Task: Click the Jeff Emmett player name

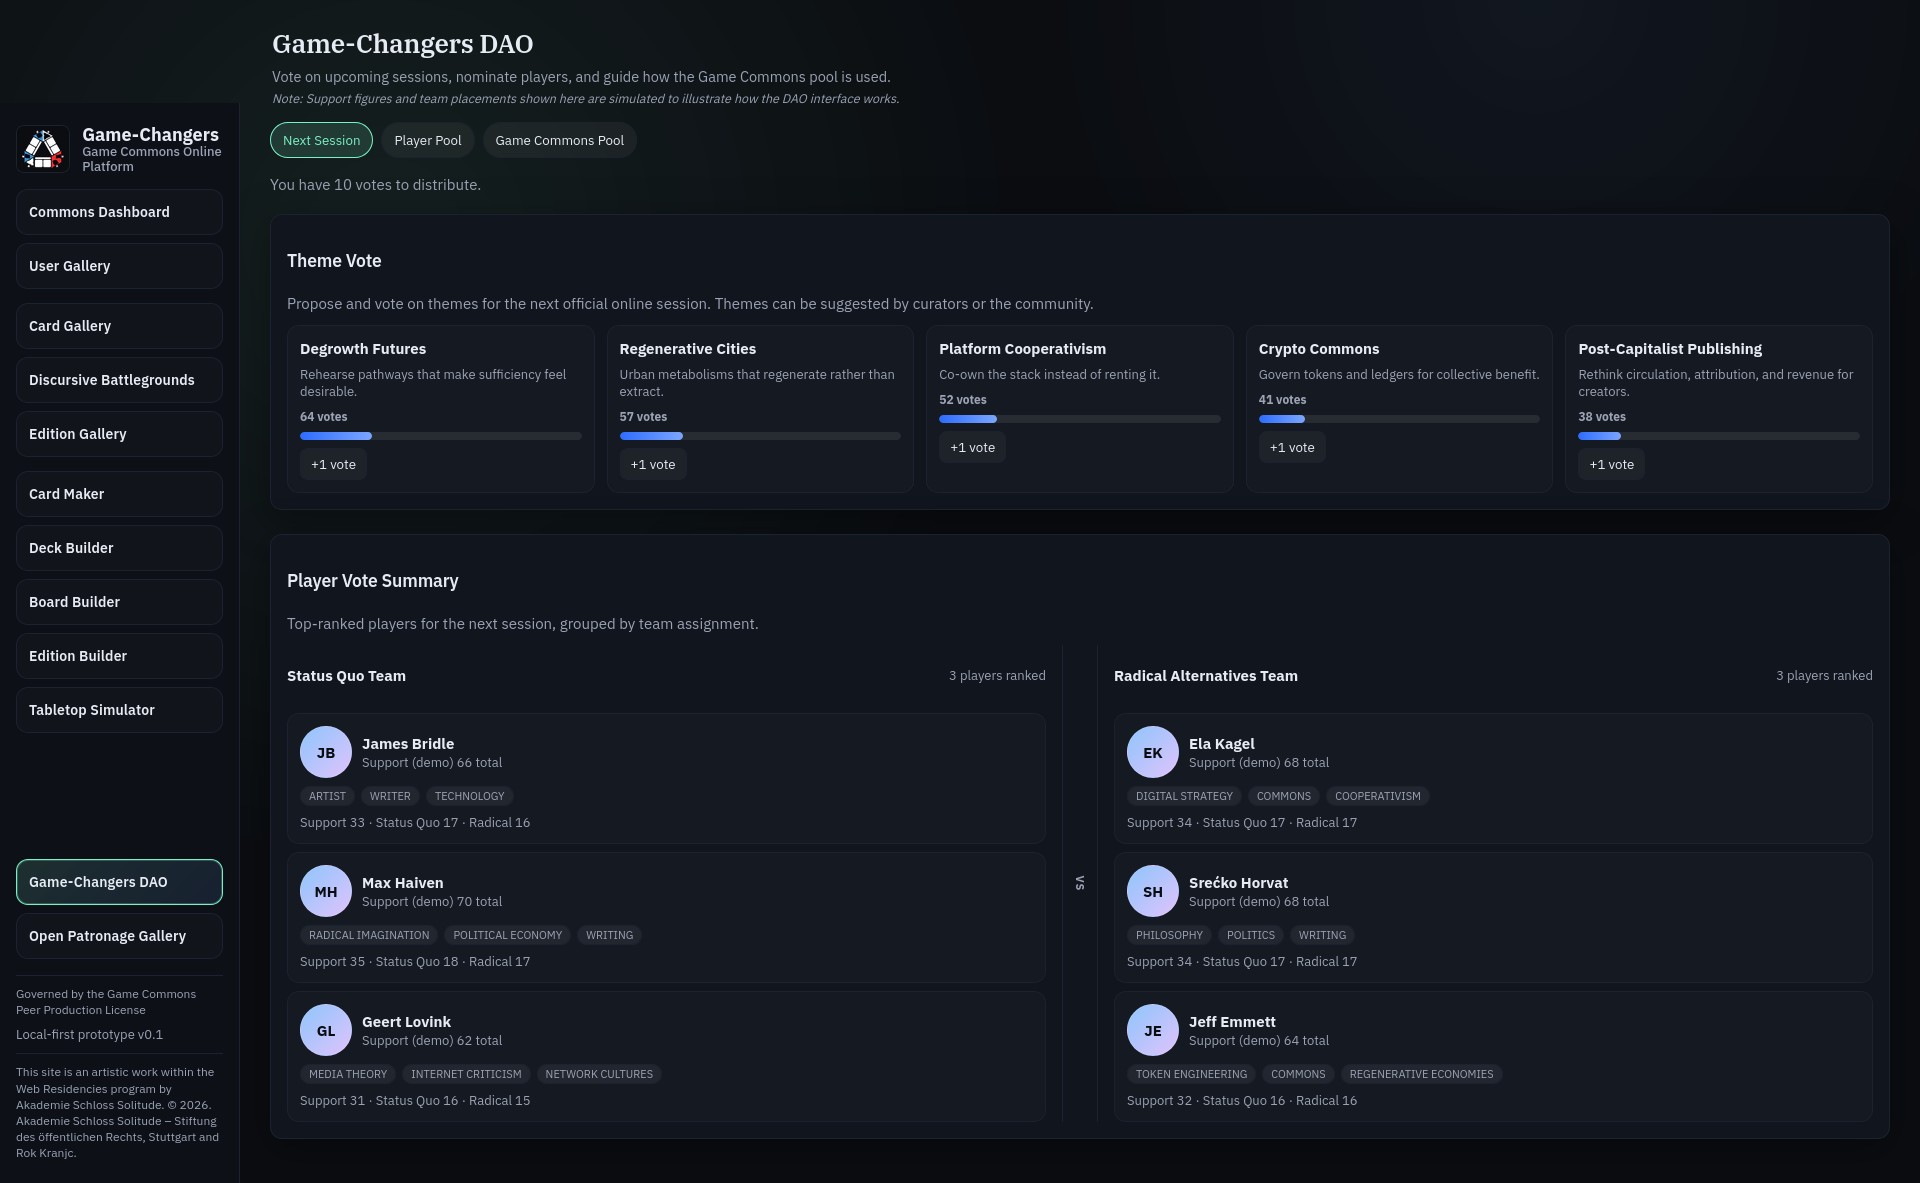Action: coord(1232,1022)
